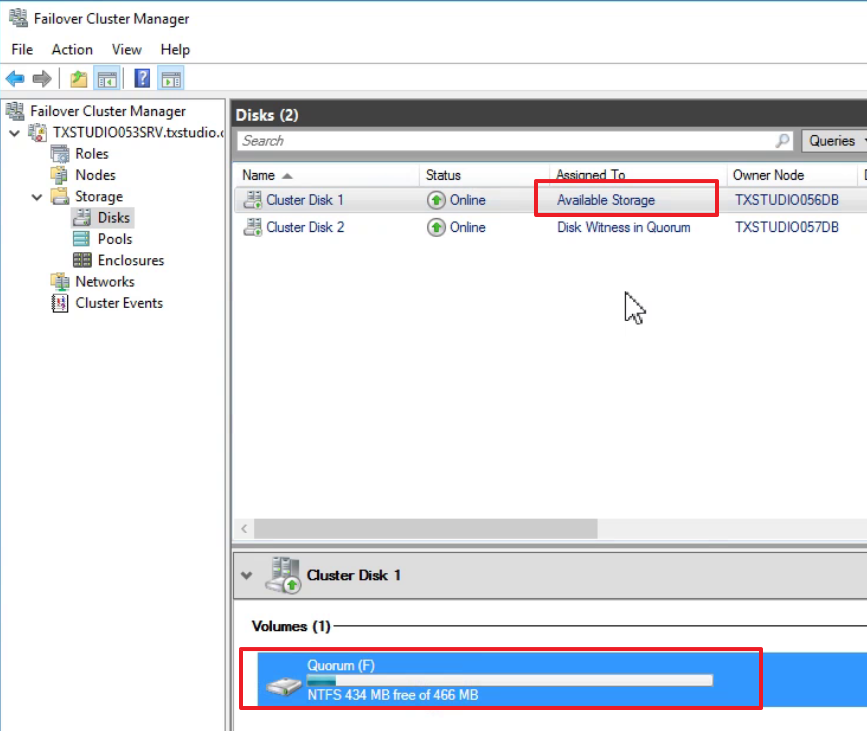867x731 pixels.
Task: Click the TXSTUDIO053SRV cluster icon
Action: pyautogui.click(x=38, y=133)
